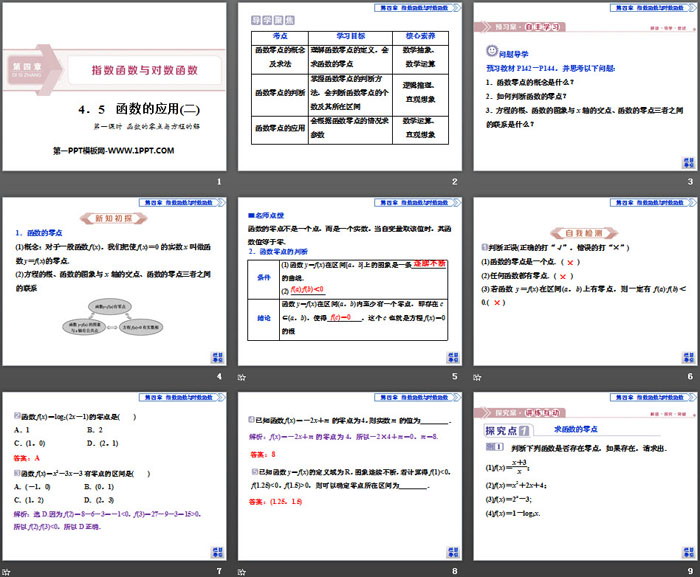Click the slide number 2 label

click(x=454, y=182)
